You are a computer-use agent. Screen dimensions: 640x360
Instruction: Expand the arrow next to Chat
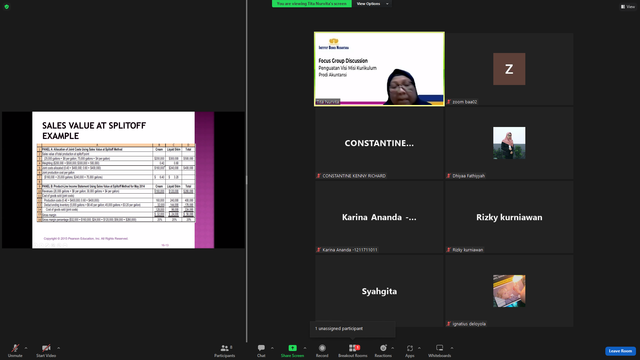coord(272,348)
